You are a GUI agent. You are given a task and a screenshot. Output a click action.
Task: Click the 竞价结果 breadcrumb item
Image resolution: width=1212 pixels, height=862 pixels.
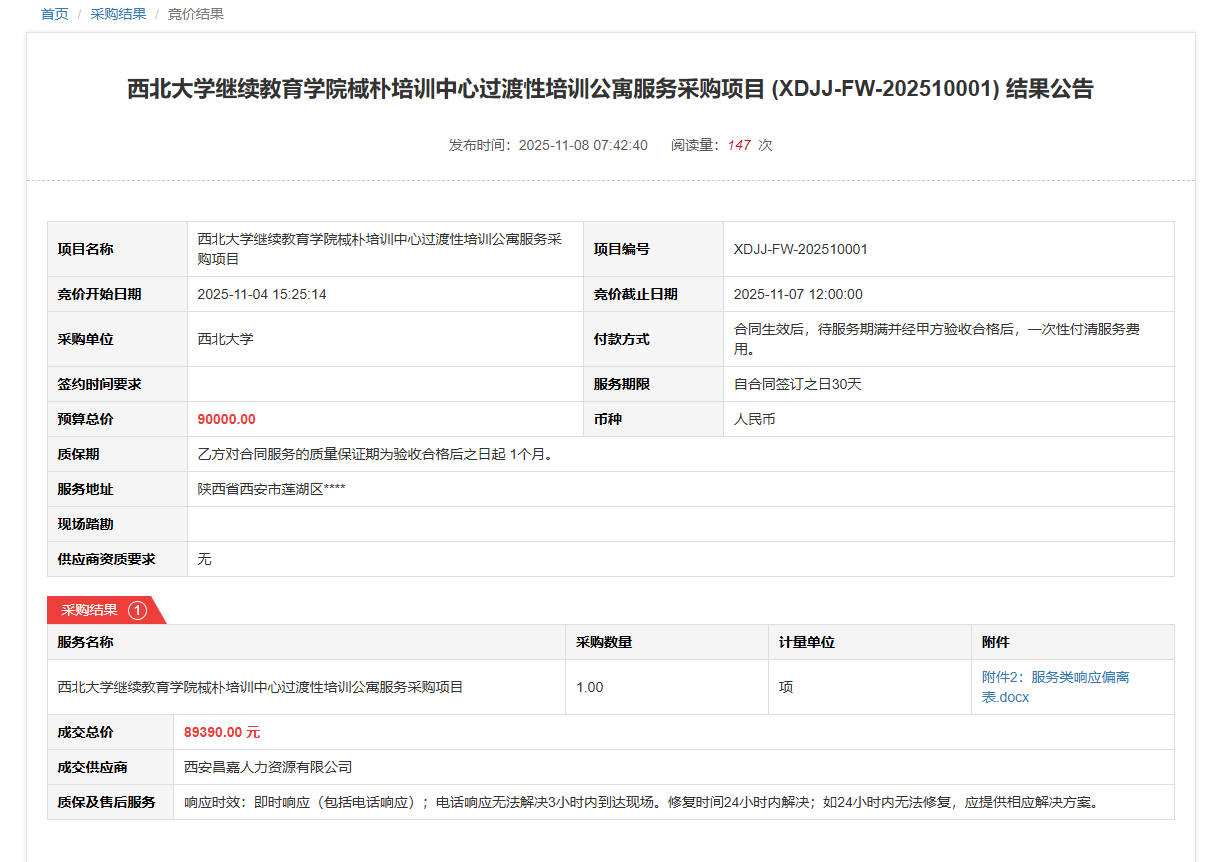(195, 14)
